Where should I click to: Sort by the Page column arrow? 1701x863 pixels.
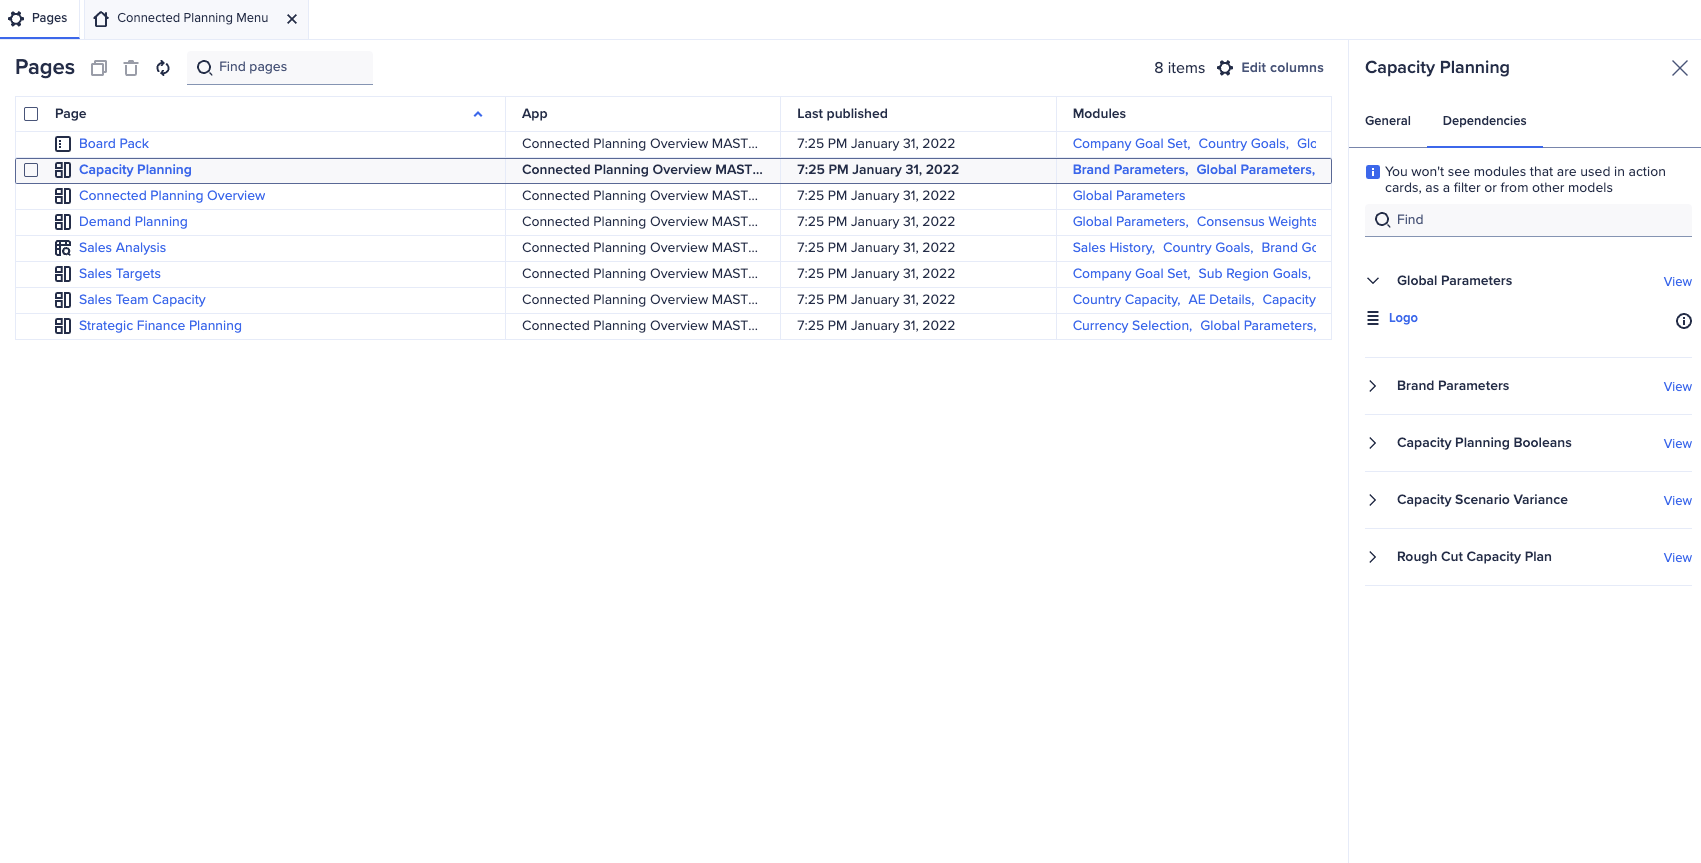coord(478,114)
